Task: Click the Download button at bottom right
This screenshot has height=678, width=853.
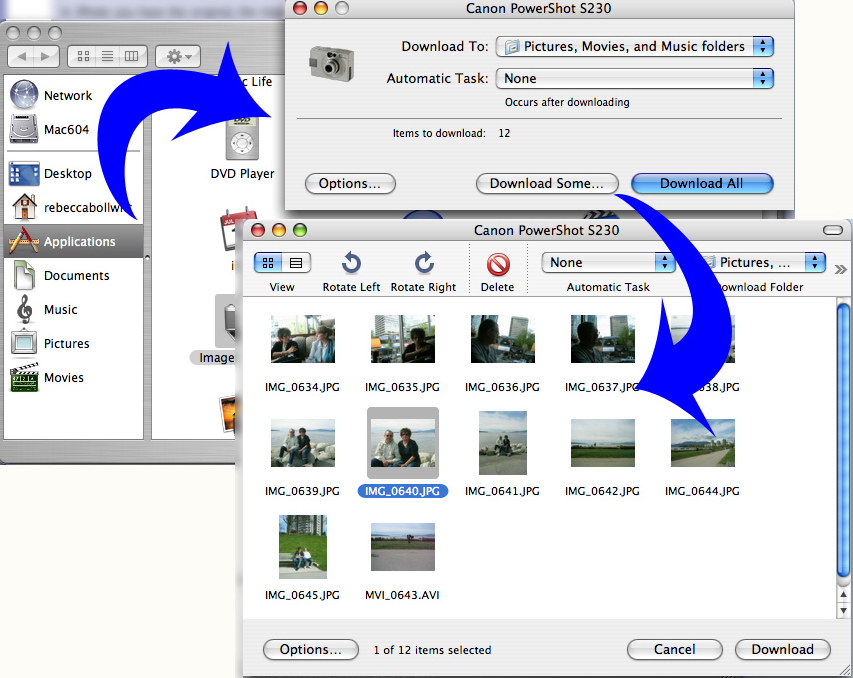Action: click(782, 649)
